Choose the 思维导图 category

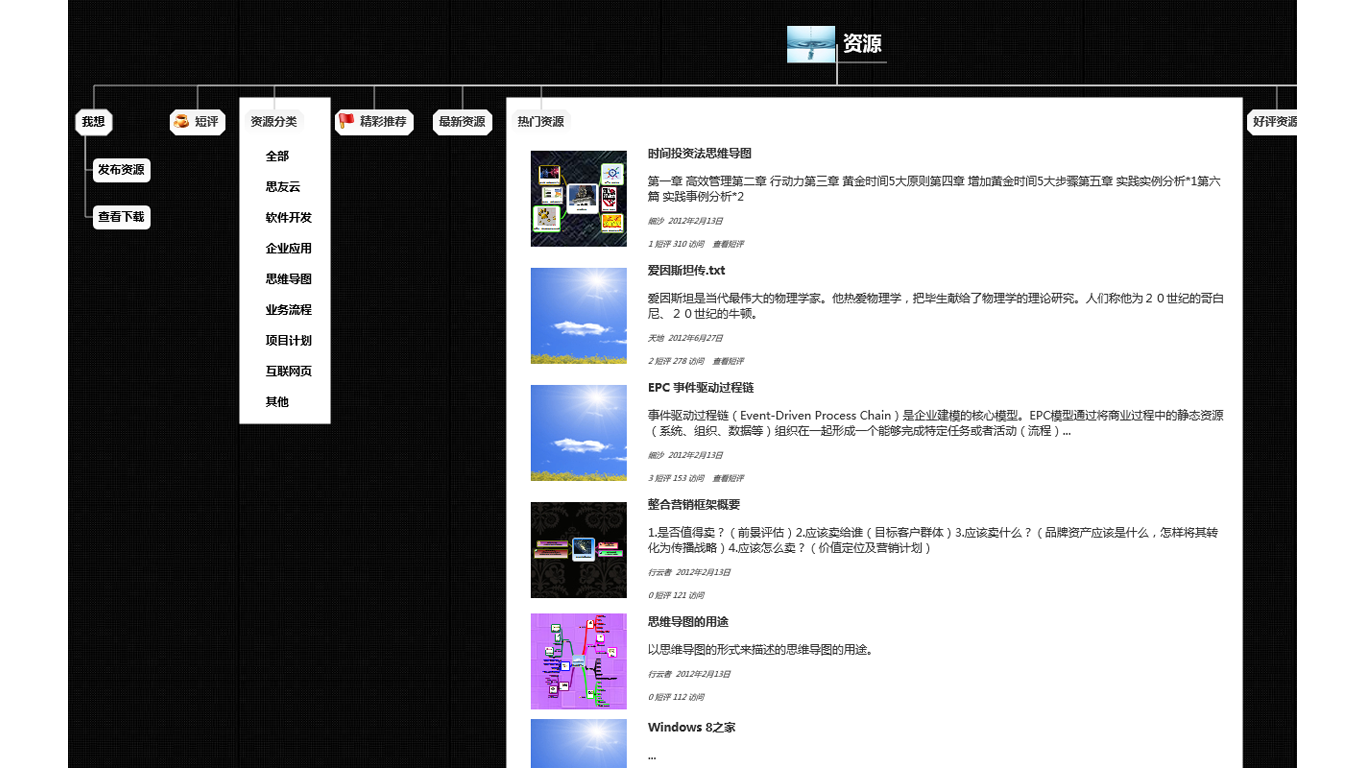[x=289, y=279]
